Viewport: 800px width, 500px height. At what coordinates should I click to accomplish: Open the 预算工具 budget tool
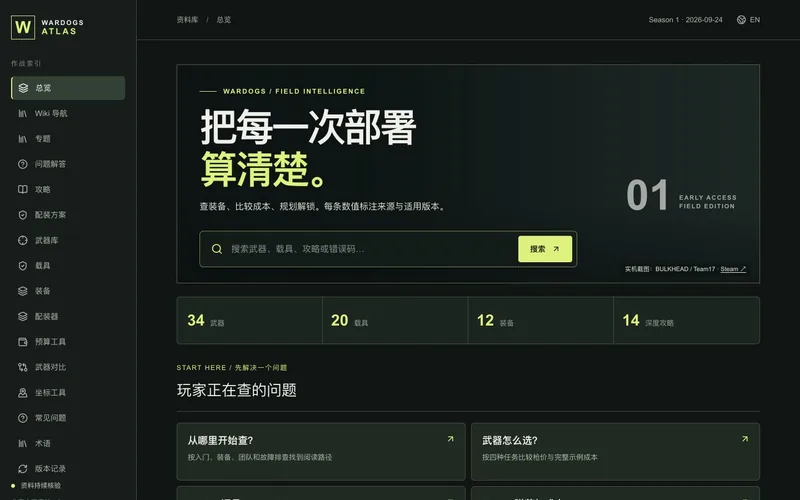[x=68, y=342]
